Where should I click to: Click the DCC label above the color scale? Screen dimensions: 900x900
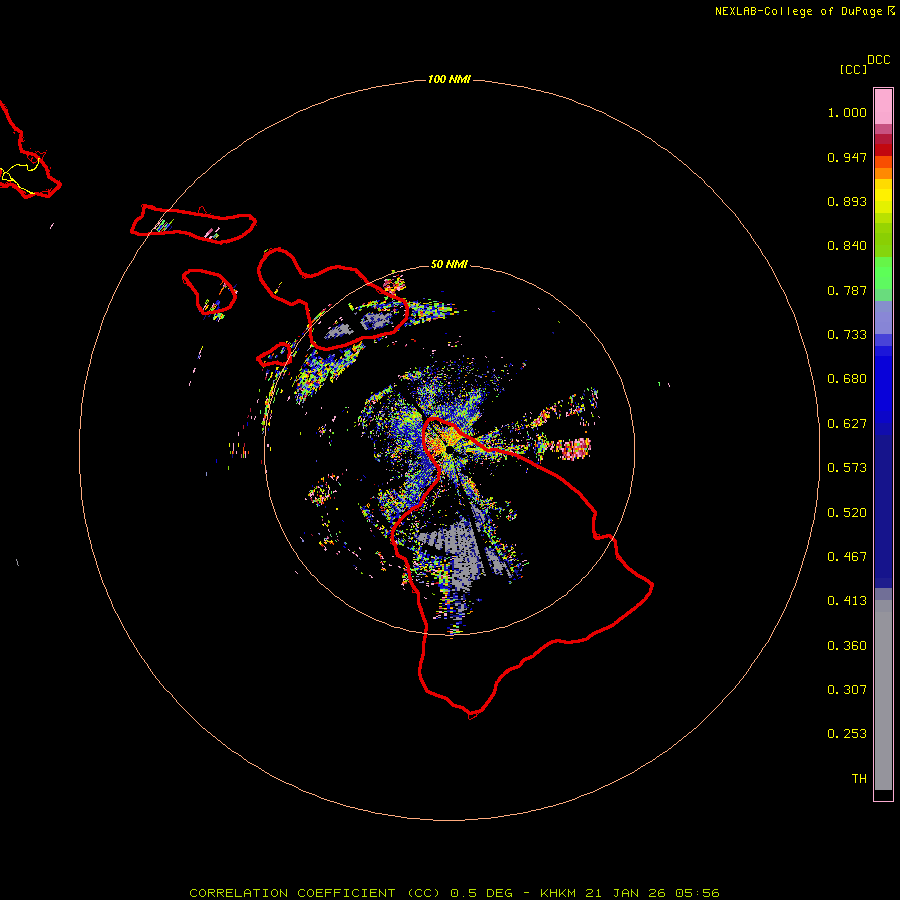point(879,60)
